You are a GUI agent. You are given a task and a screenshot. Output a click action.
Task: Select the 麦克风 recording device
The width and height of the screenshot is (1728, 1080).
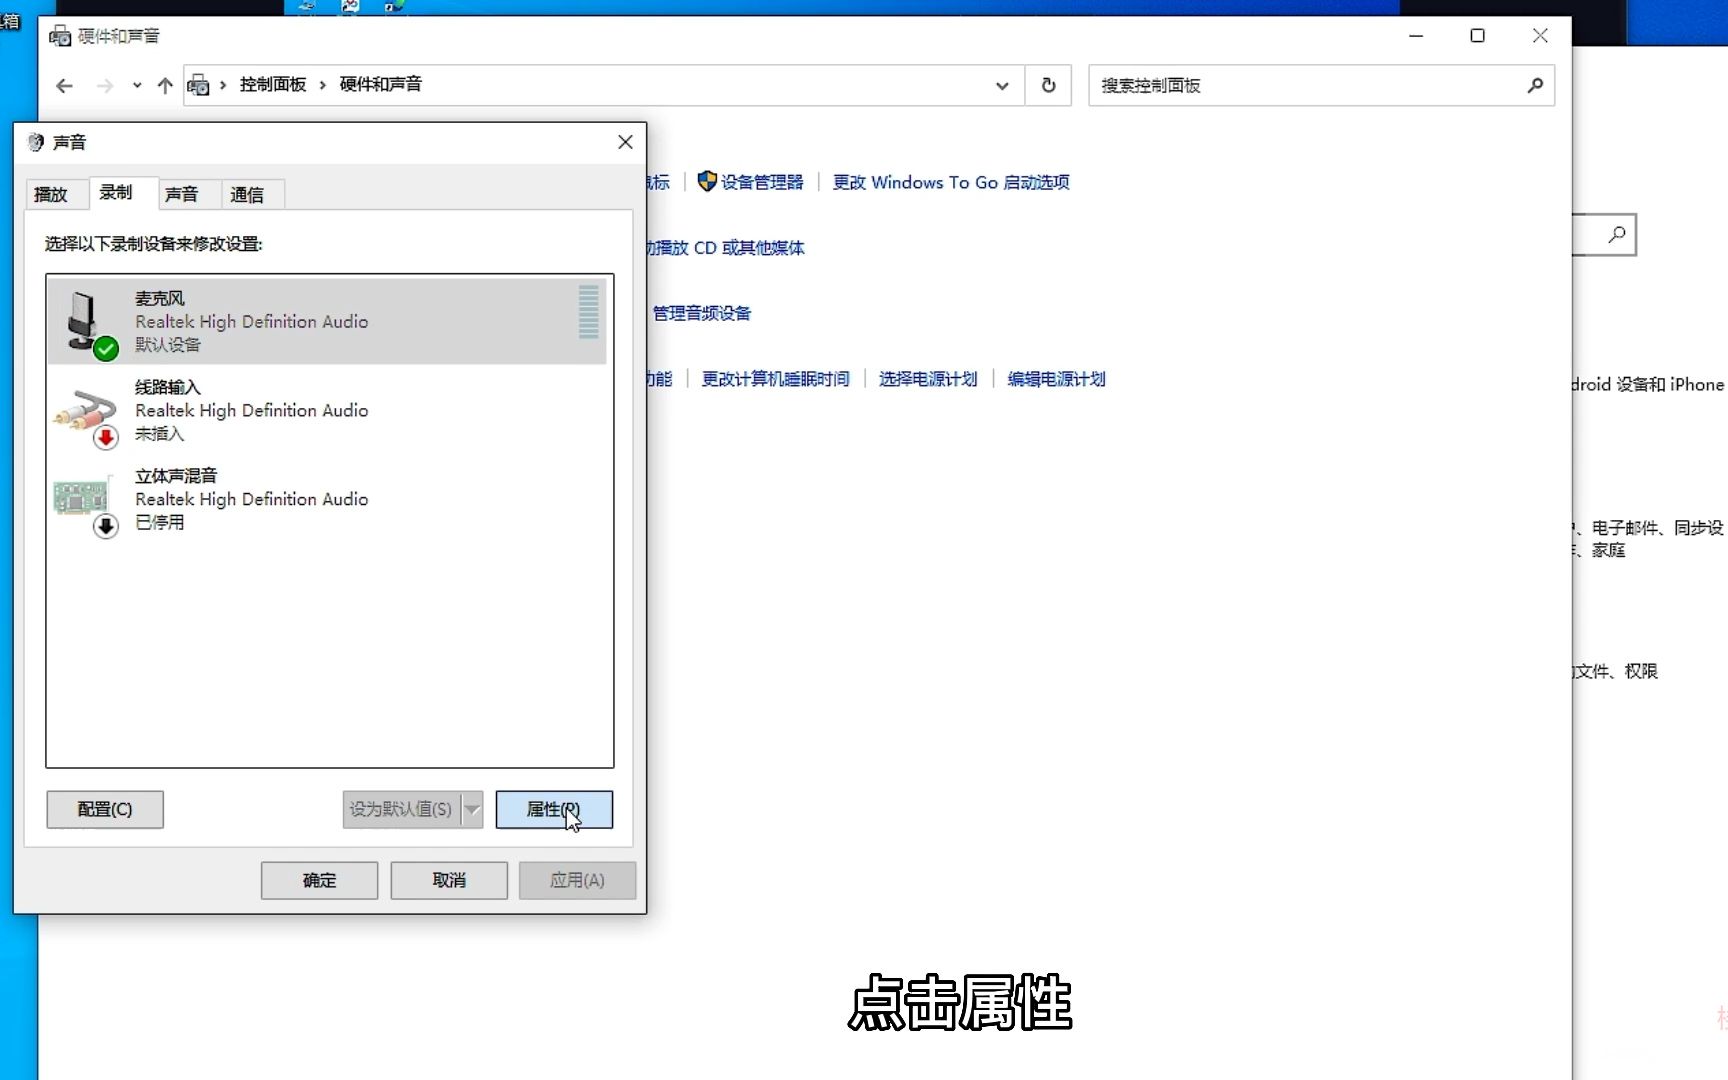tap(328, 321)
